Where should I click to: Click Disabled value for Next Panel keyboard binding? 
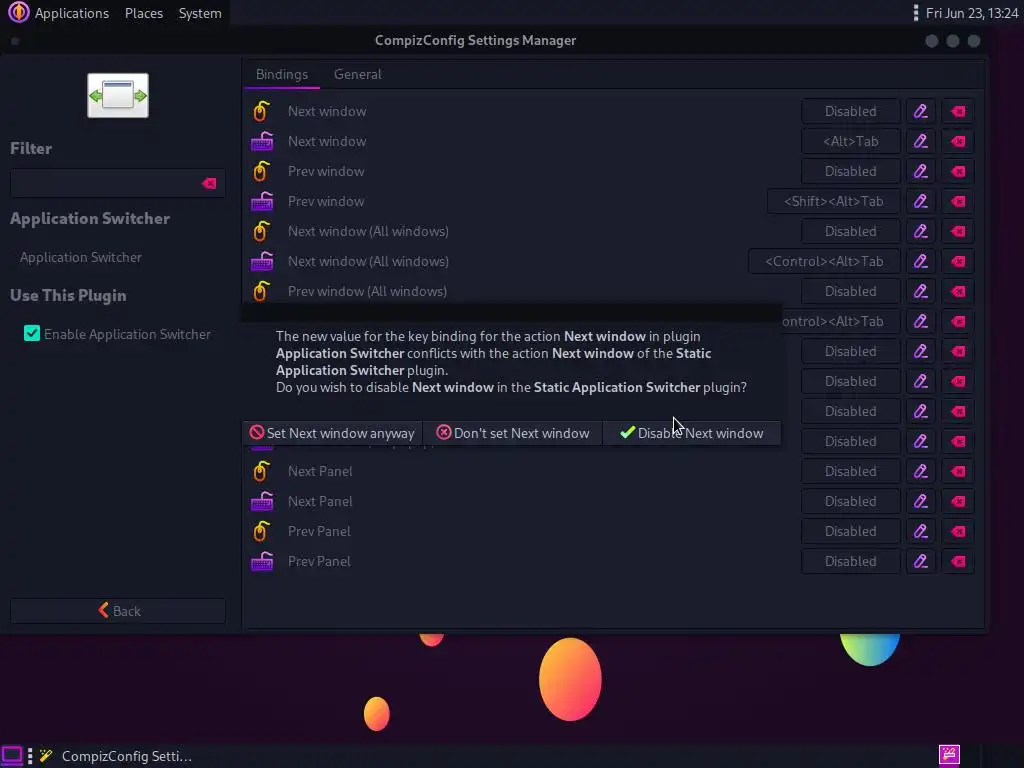coord(850,501)
